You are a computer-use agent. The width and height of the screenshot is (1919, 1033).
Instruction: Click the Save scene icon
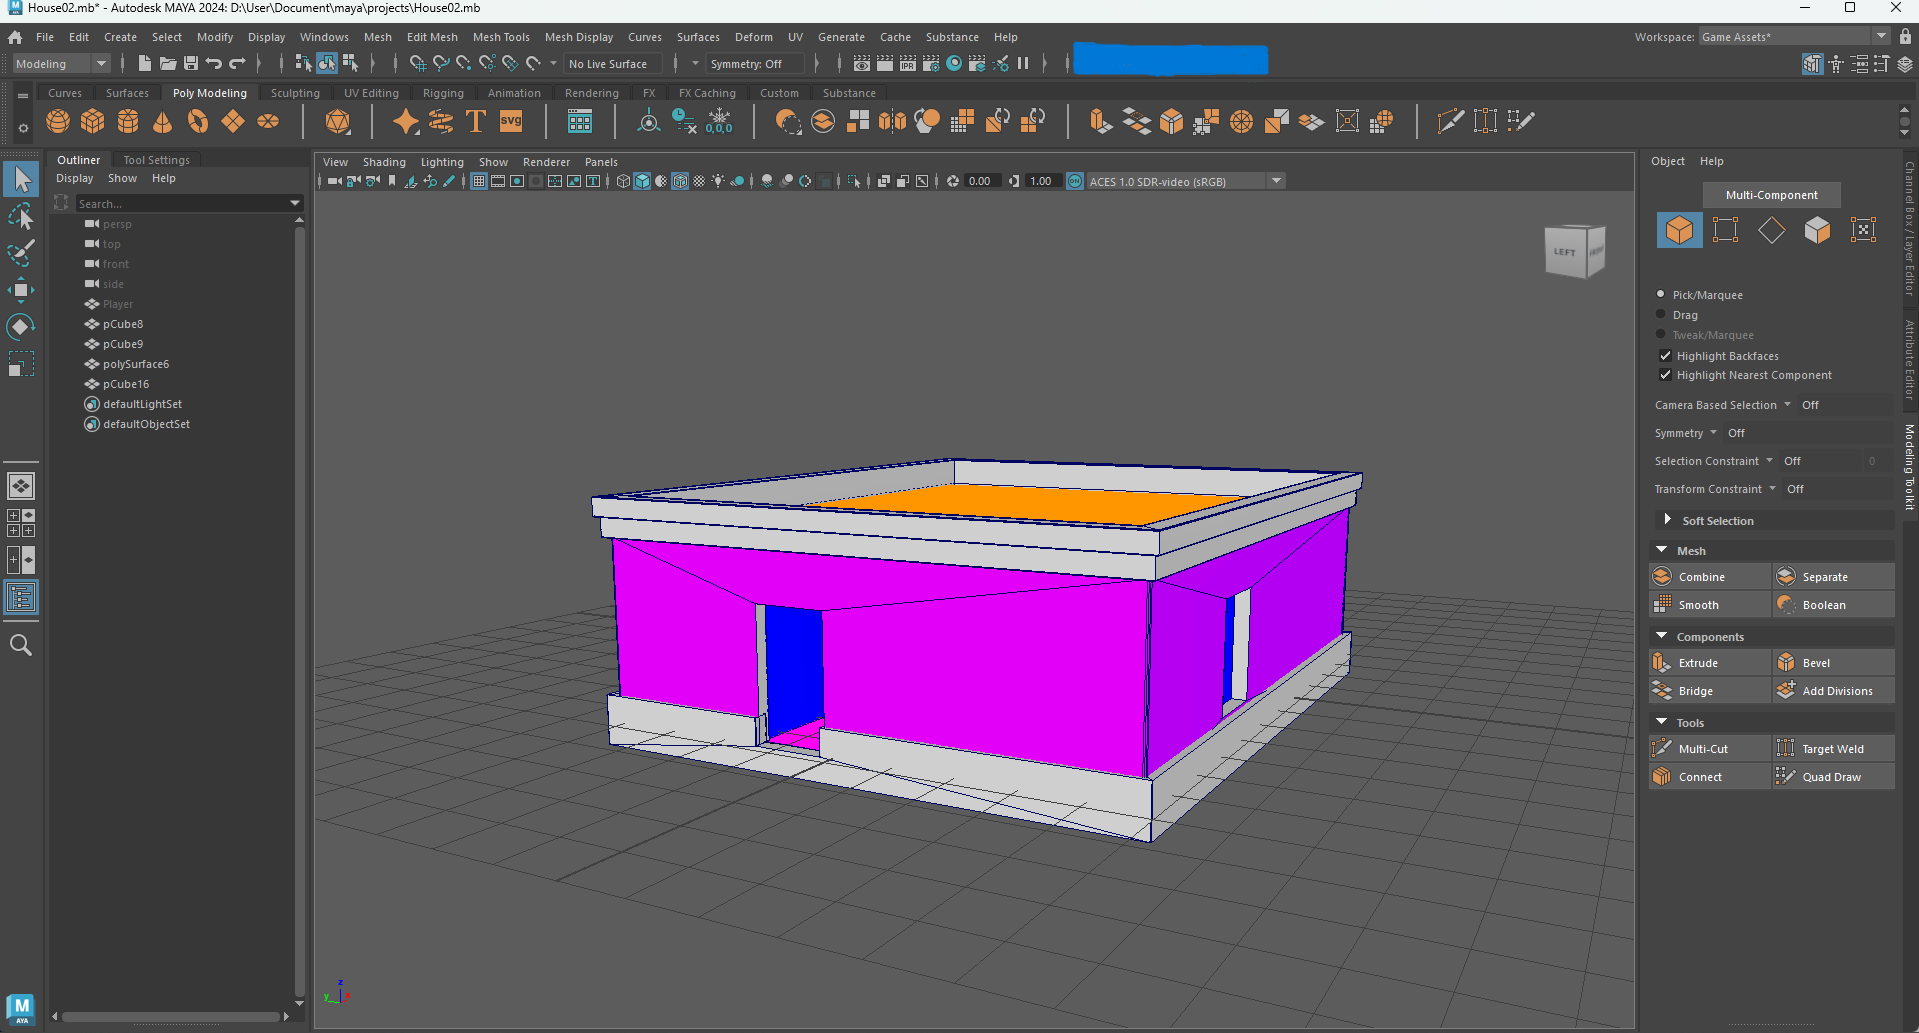click(x=190, y=63)
